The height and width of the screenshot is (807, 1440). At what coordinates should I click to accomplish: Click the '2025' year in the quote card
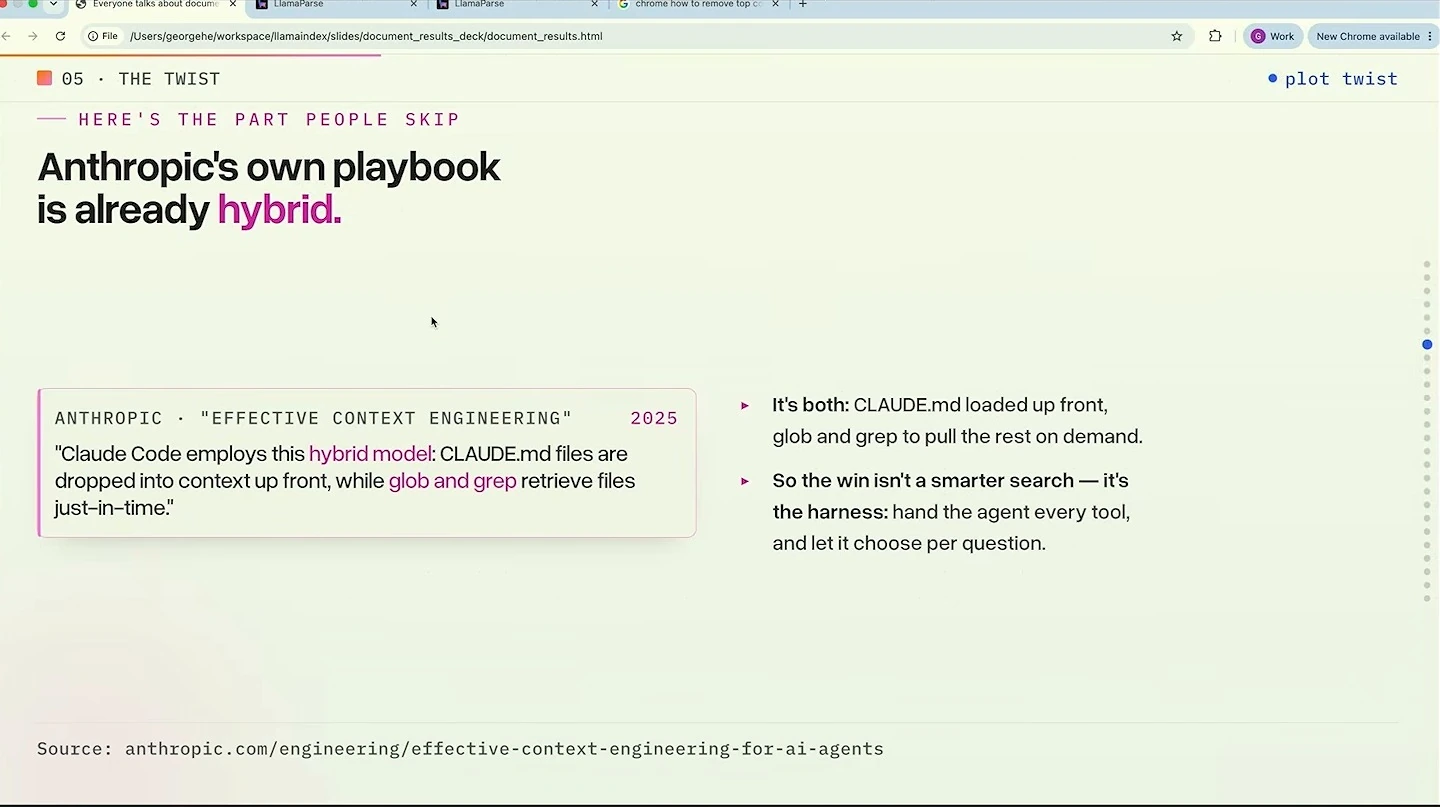[x=654, y=418]
